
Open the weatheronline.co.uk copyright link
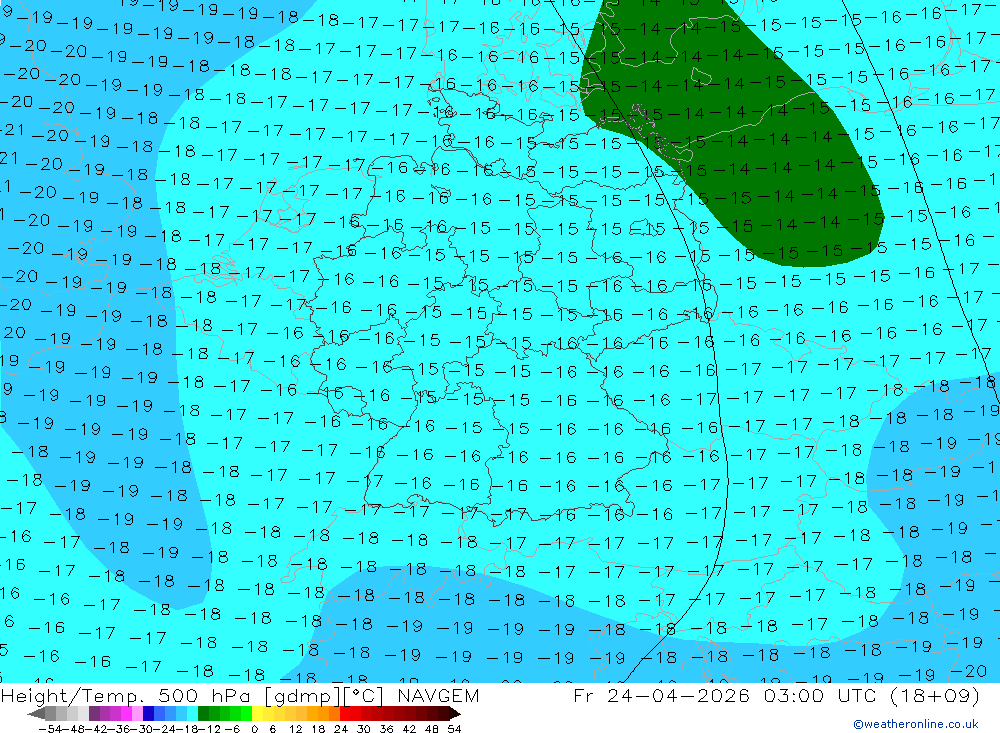coord(916,724)
